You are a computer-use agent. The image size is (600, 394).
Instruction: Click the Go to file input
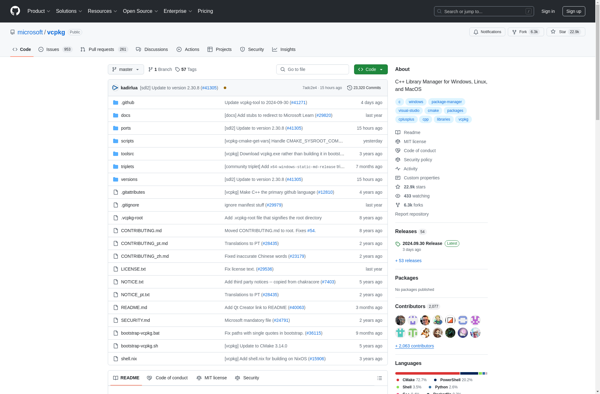pyautogui.click(x=313, y=69)
